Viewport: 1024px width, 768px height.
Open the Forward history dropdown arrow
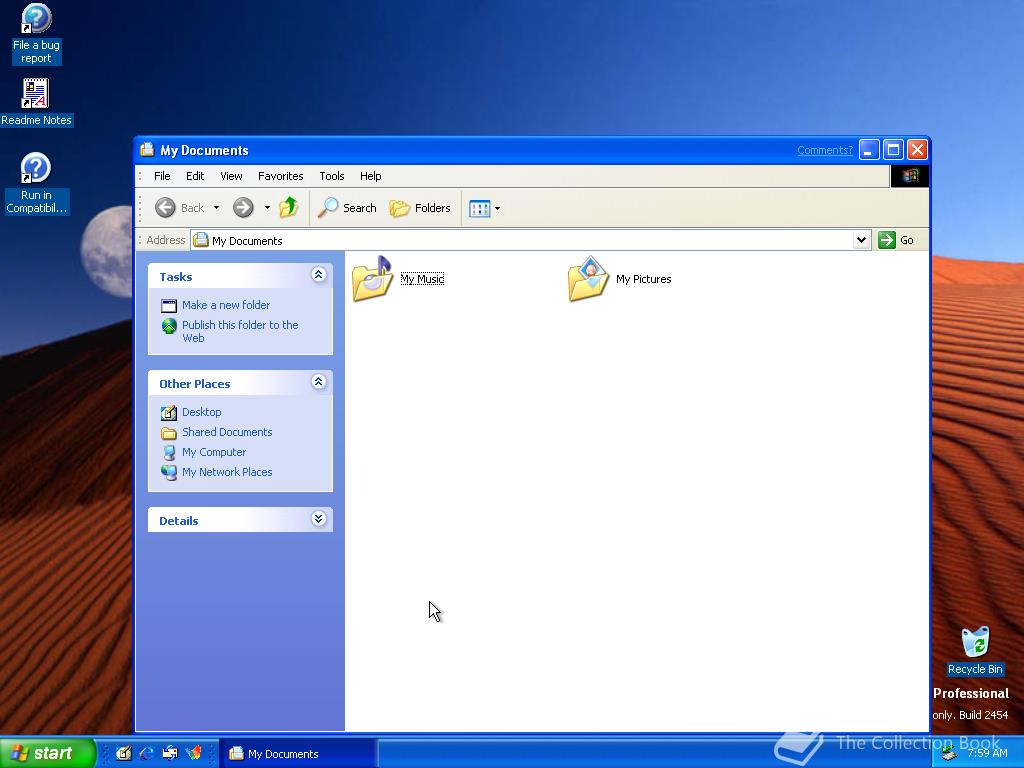point(267,208)
